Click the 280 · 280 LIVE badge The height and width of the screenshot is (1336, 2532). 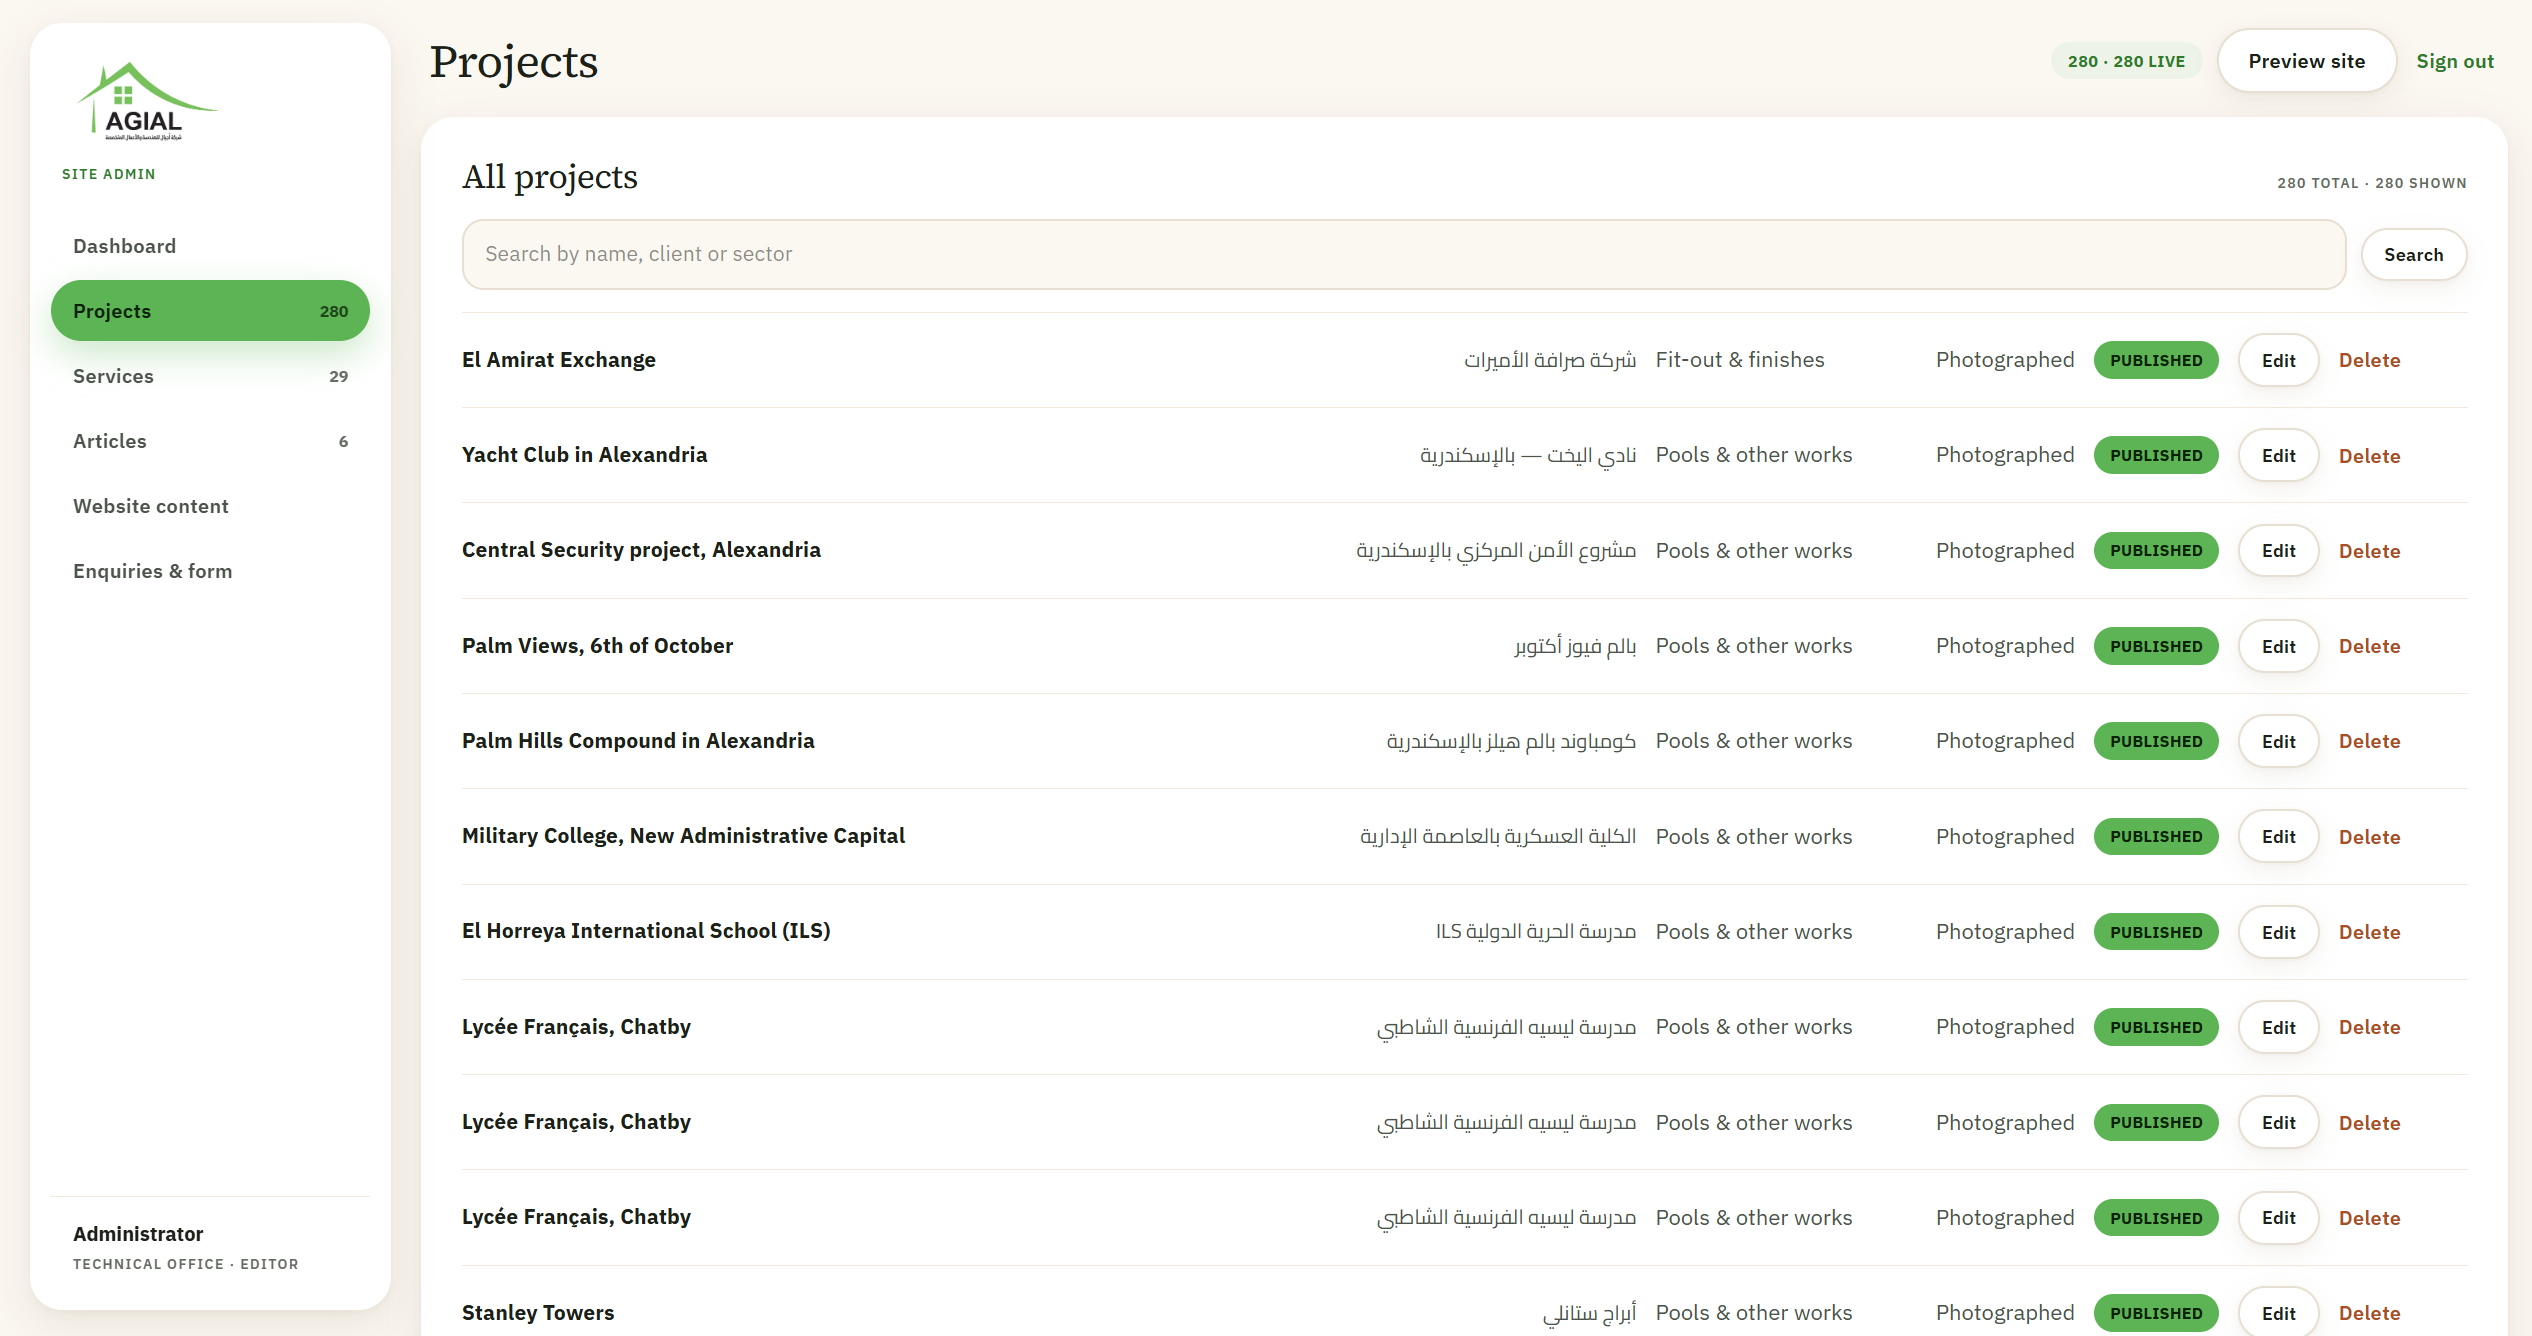[2126, 61]
